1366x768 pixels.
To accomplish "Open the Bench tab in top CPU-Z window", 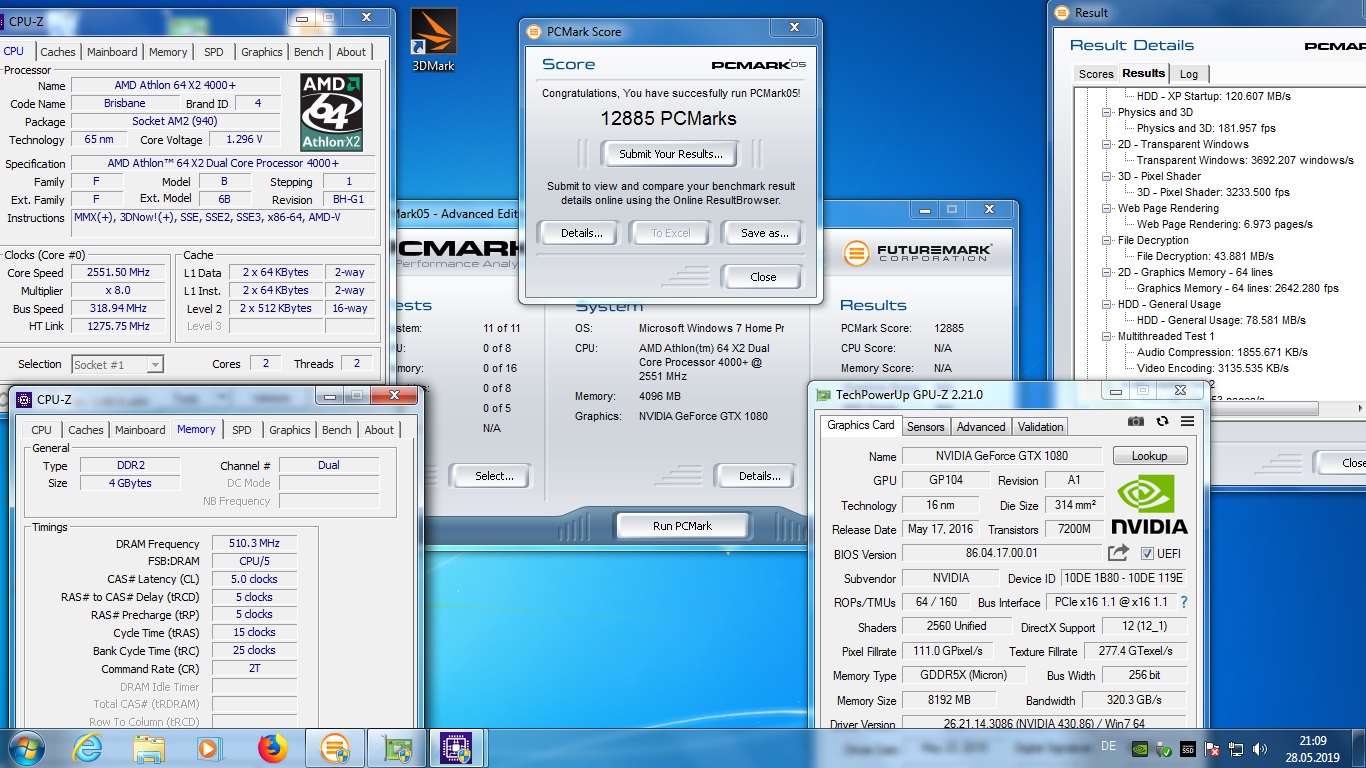I will click(x=309, y=52).
